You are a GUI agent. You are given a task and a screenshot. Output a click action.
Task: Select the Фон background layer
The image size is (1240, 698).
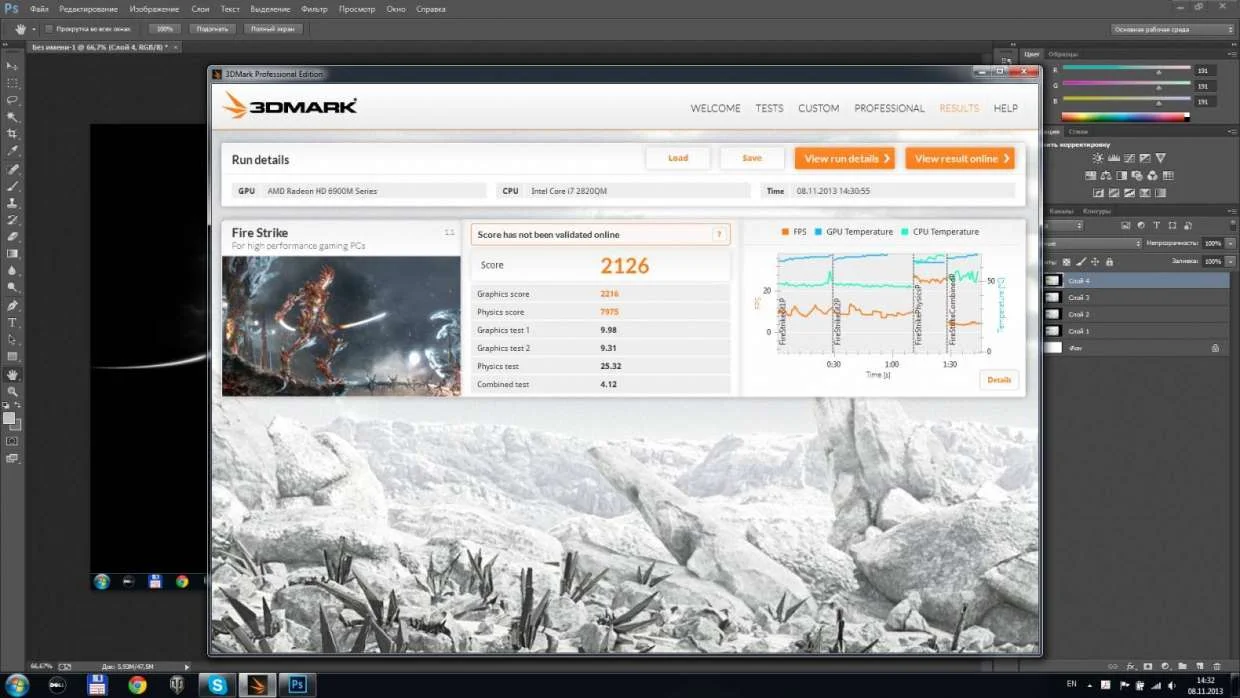1135,348
